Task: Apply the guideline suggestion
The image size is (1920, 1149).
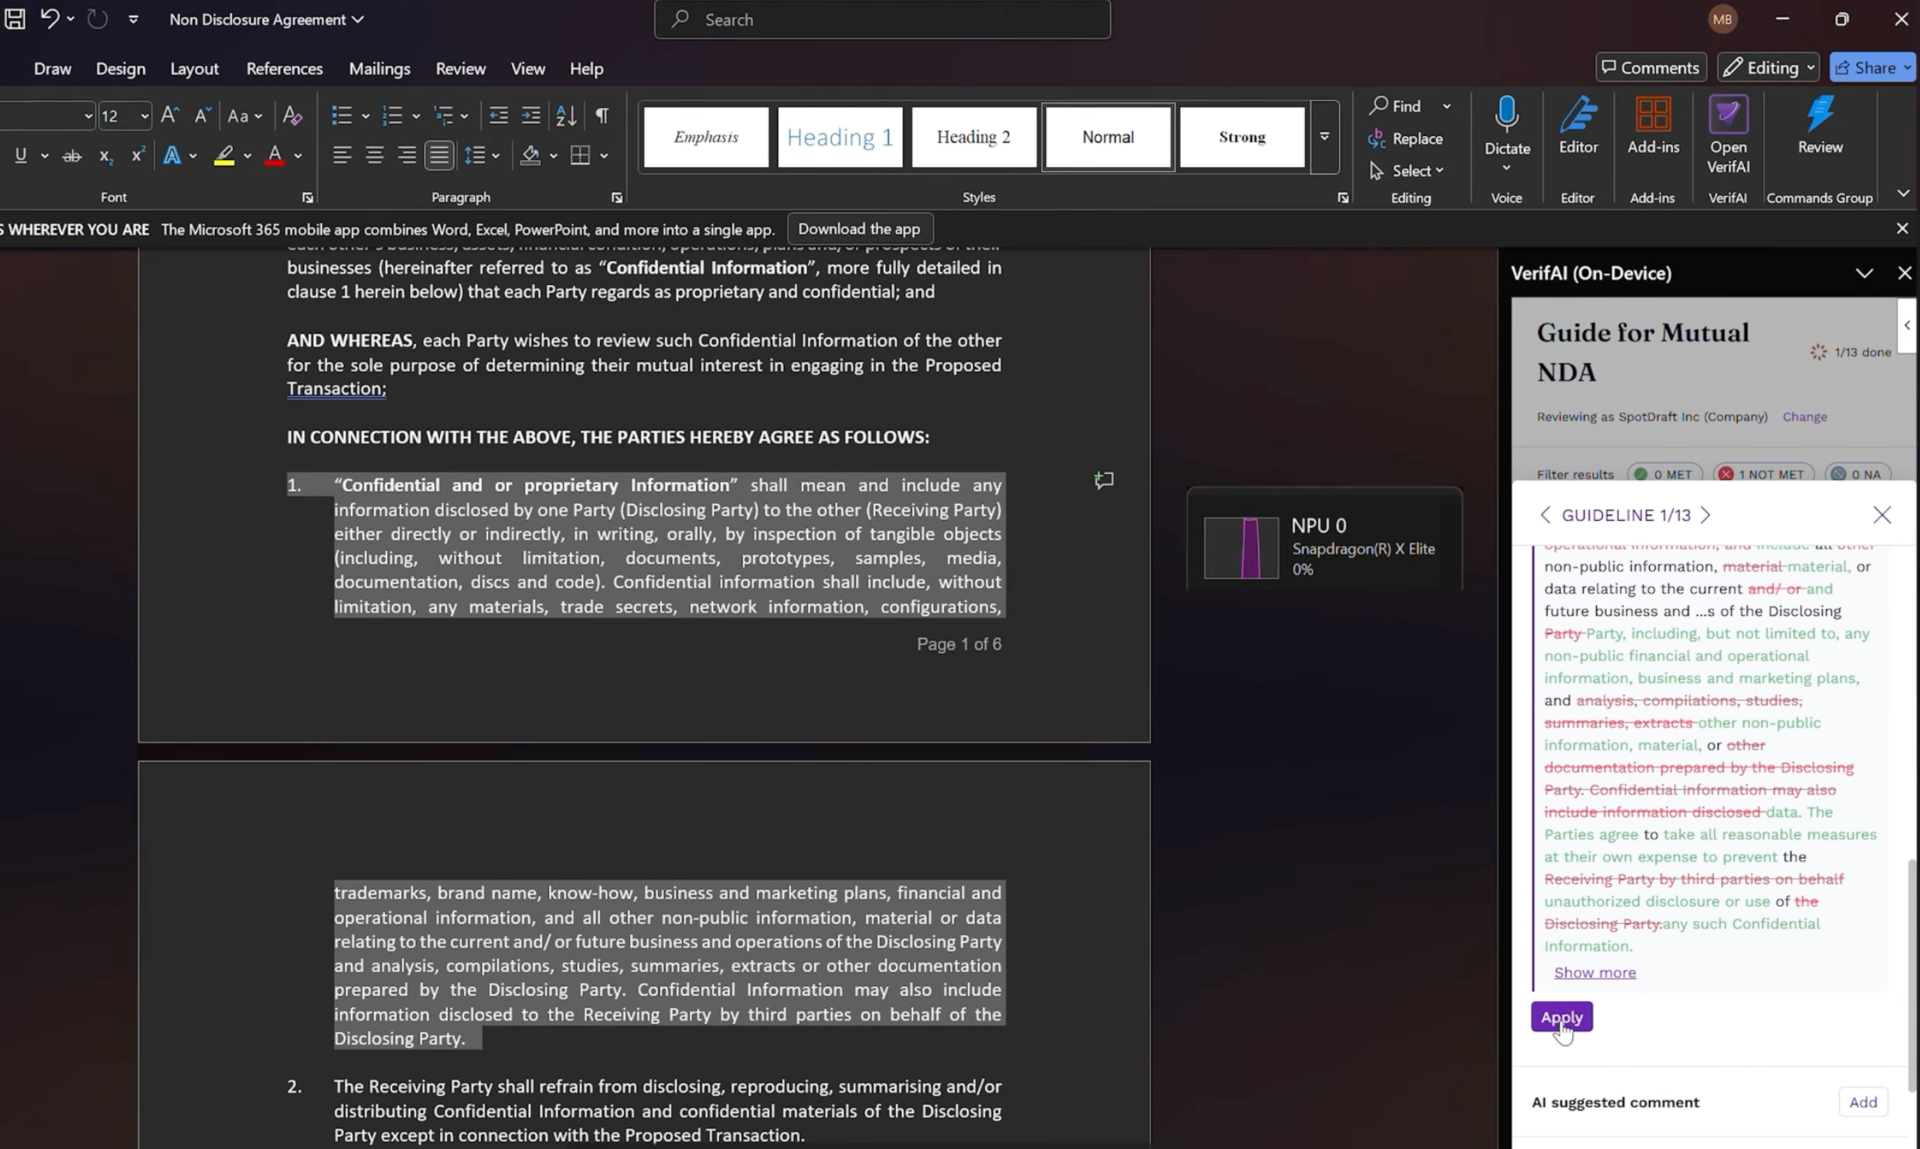Action: point(1561,1017)
